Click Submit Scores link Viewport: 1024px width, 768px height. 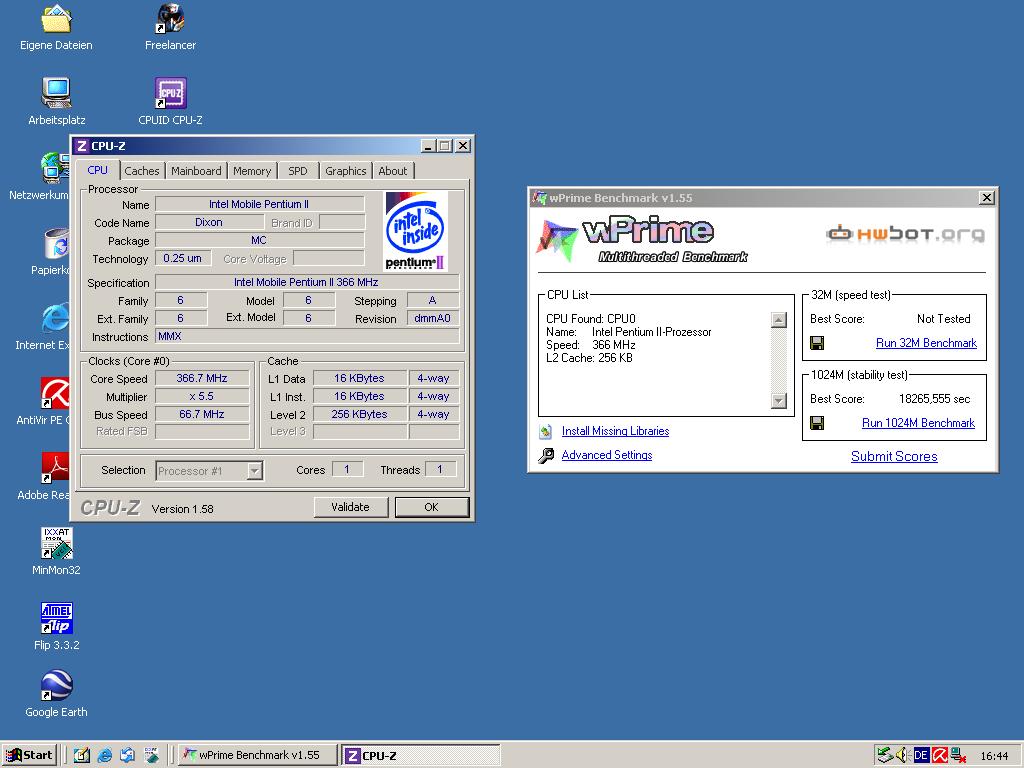894,456
